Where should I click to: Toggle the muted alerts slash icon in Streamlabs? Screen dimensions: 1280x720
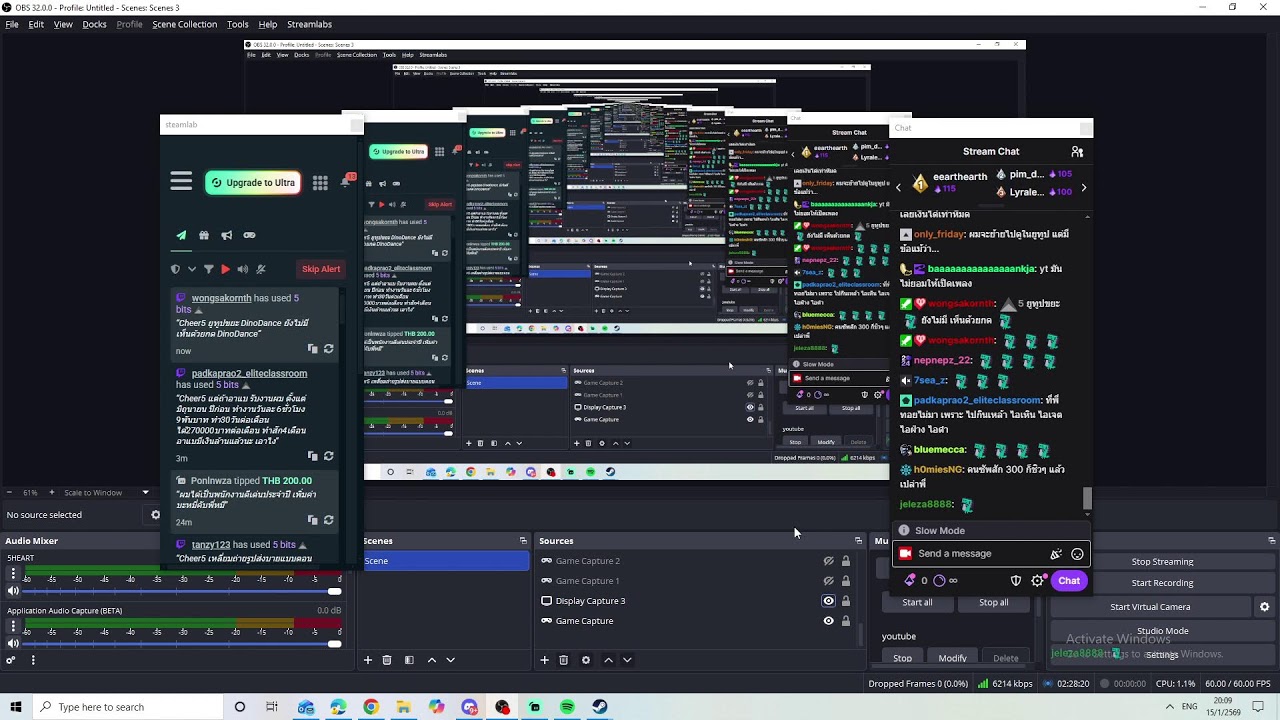point(261,269)
